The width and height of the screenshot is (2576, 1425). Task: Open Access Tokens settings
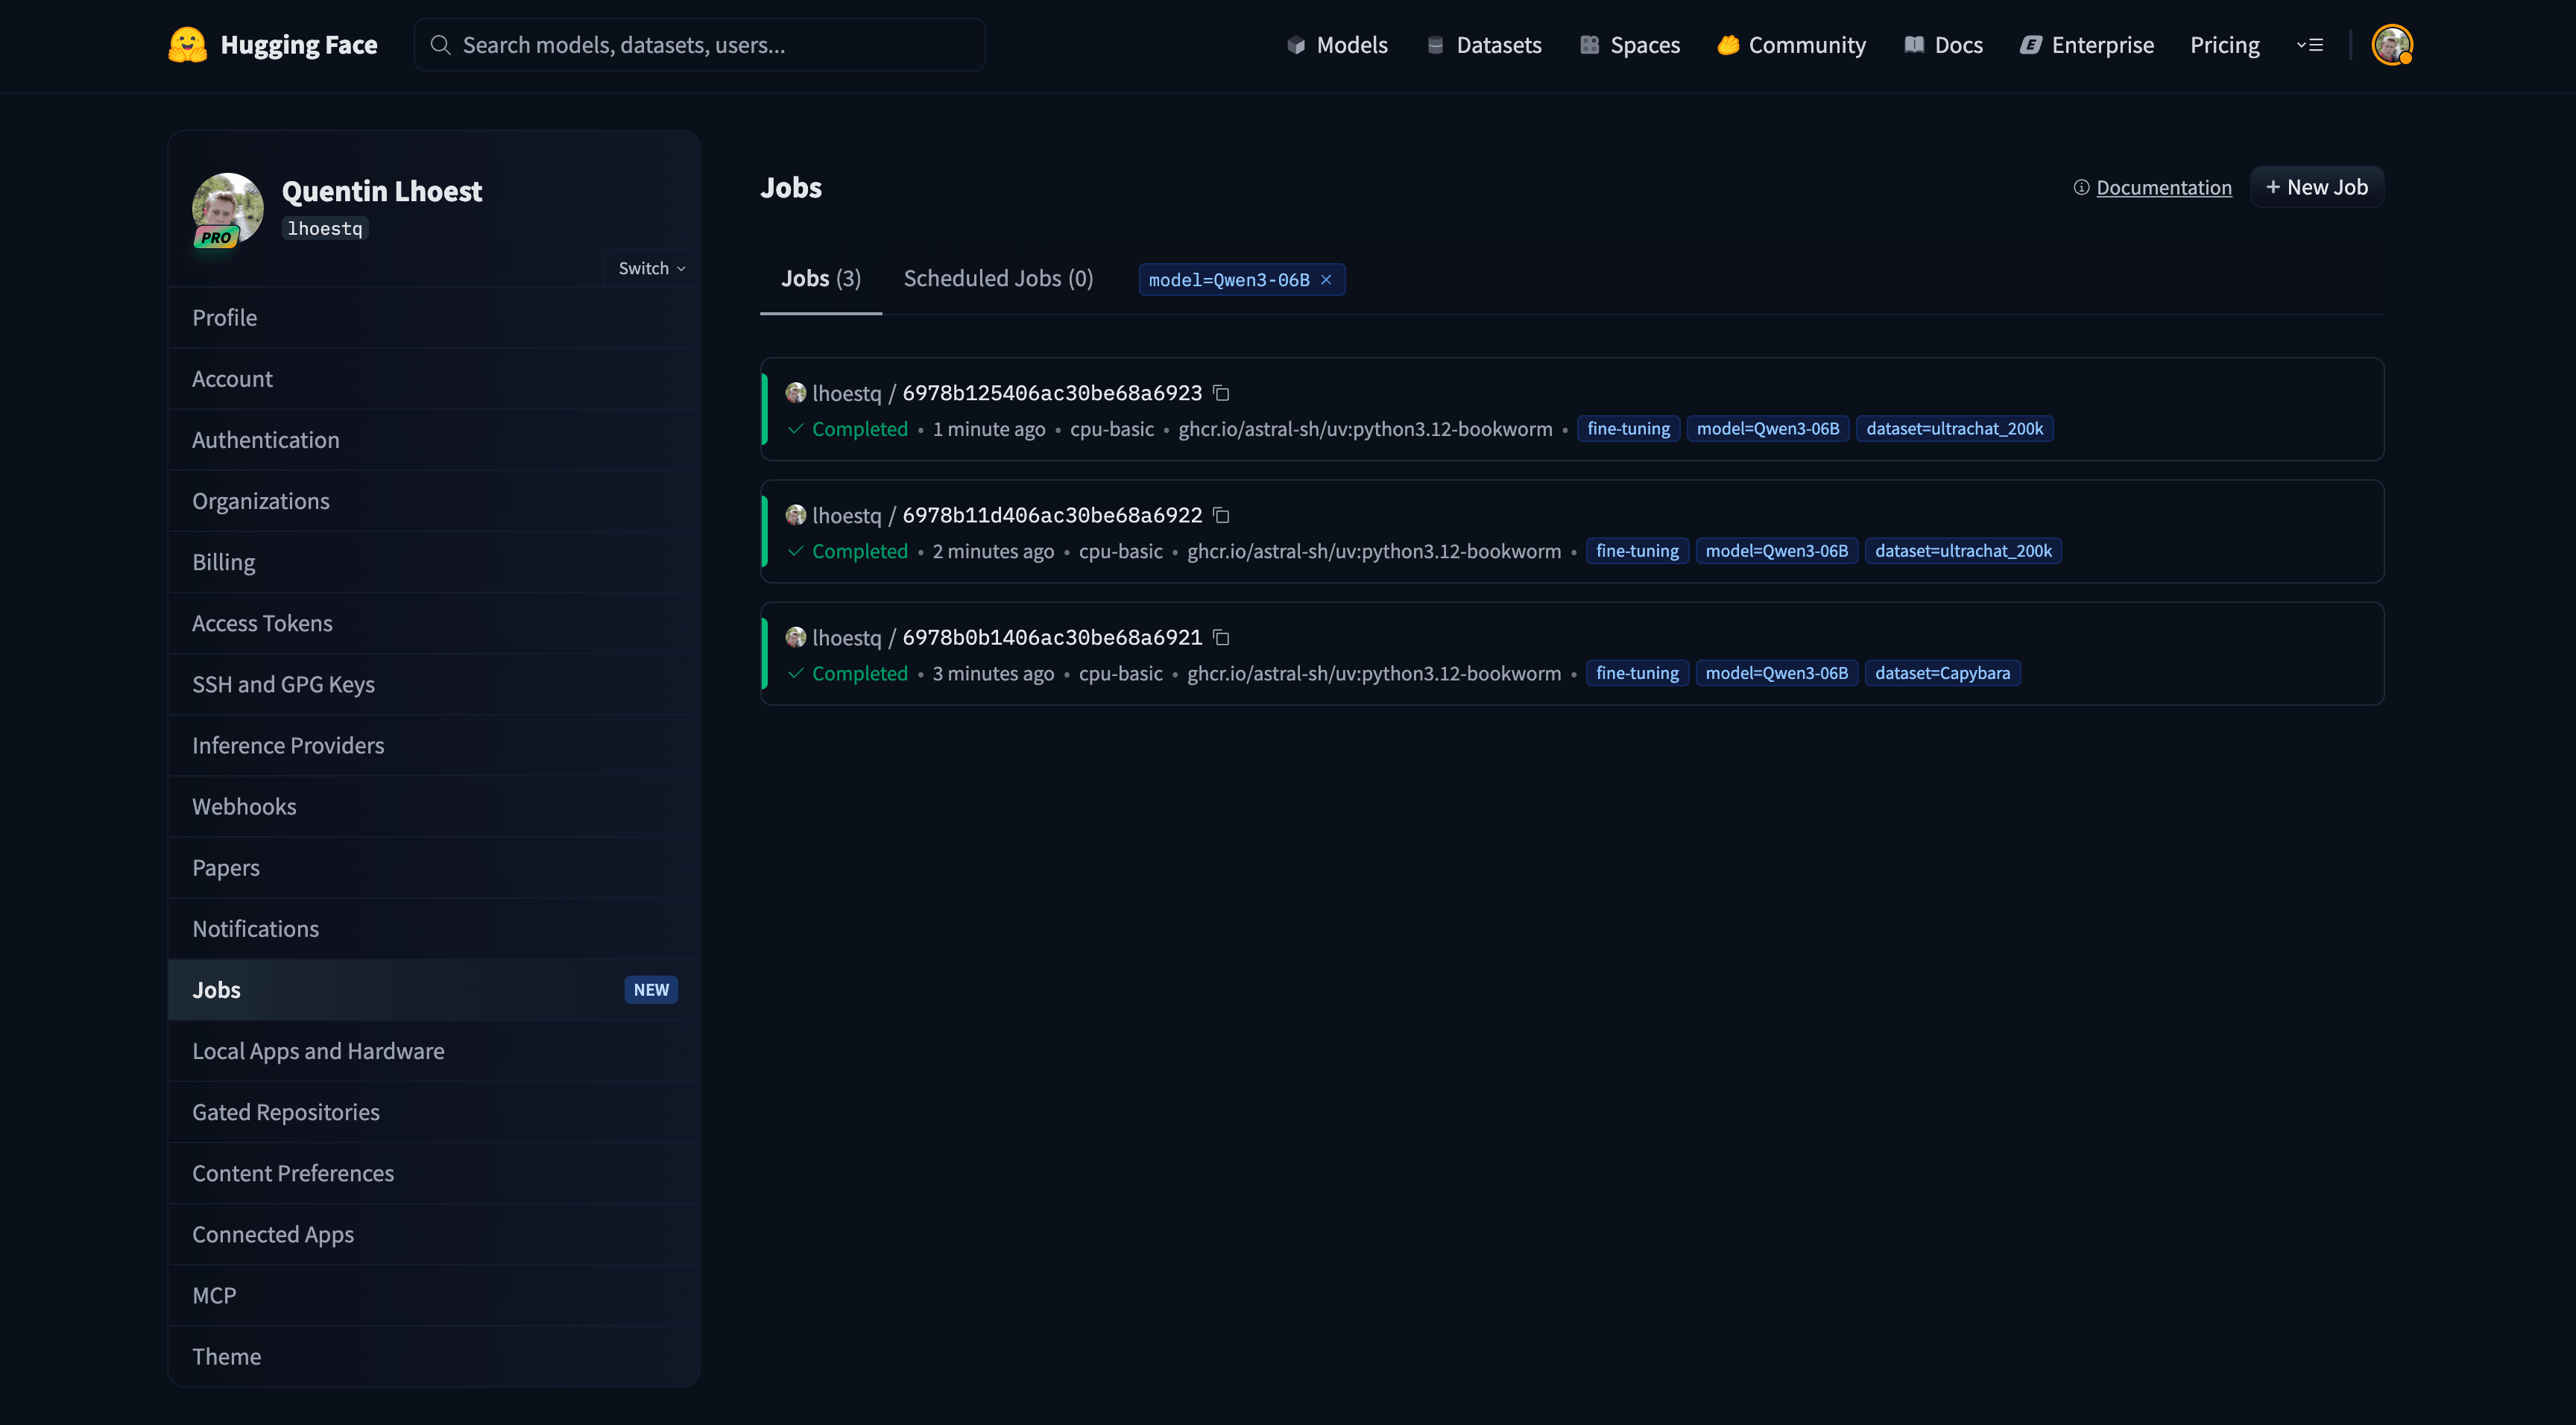click(x=262, y=623)
